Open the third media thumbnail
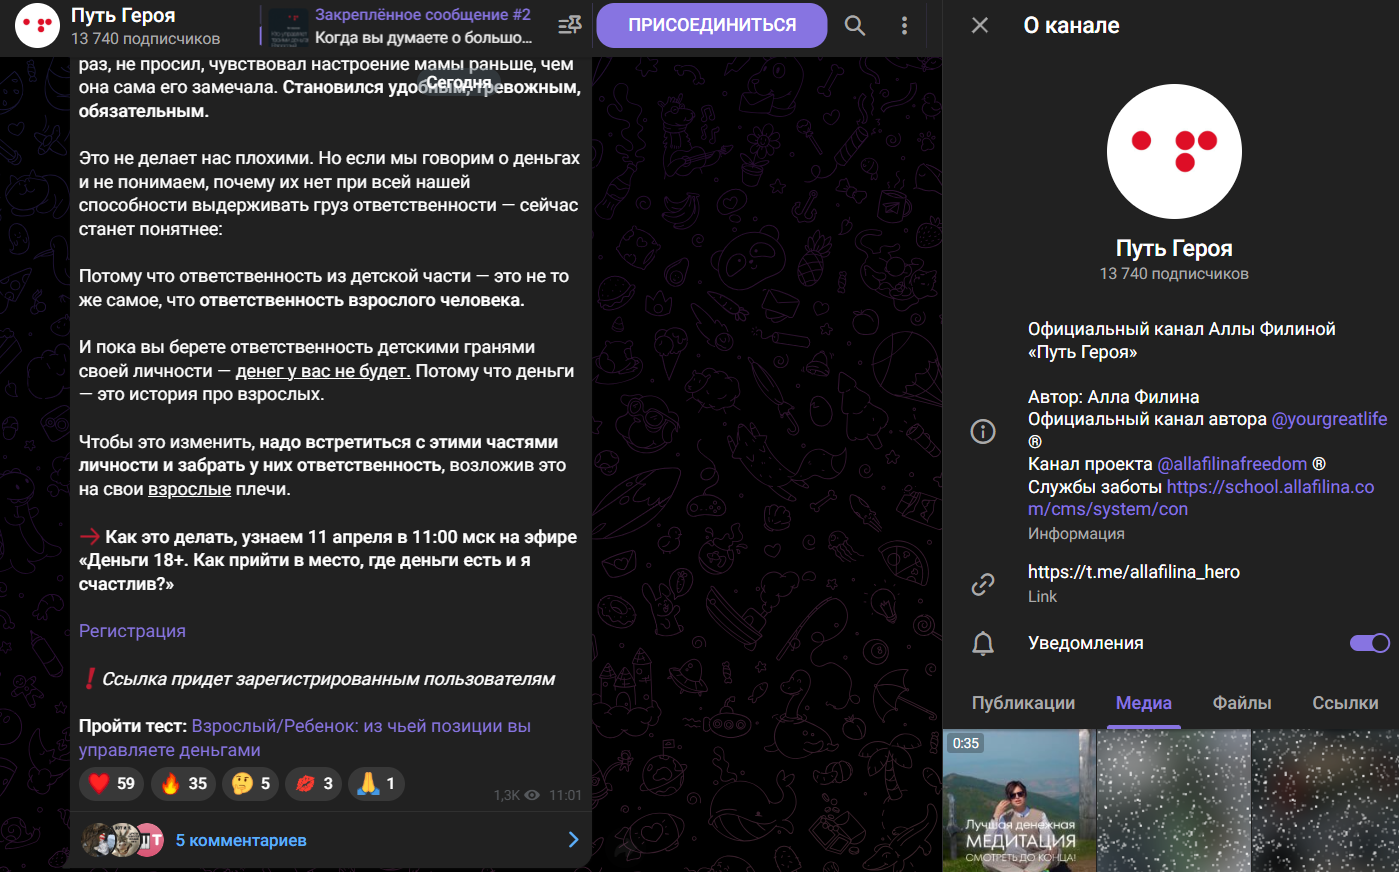 (x=1326, y=801)
